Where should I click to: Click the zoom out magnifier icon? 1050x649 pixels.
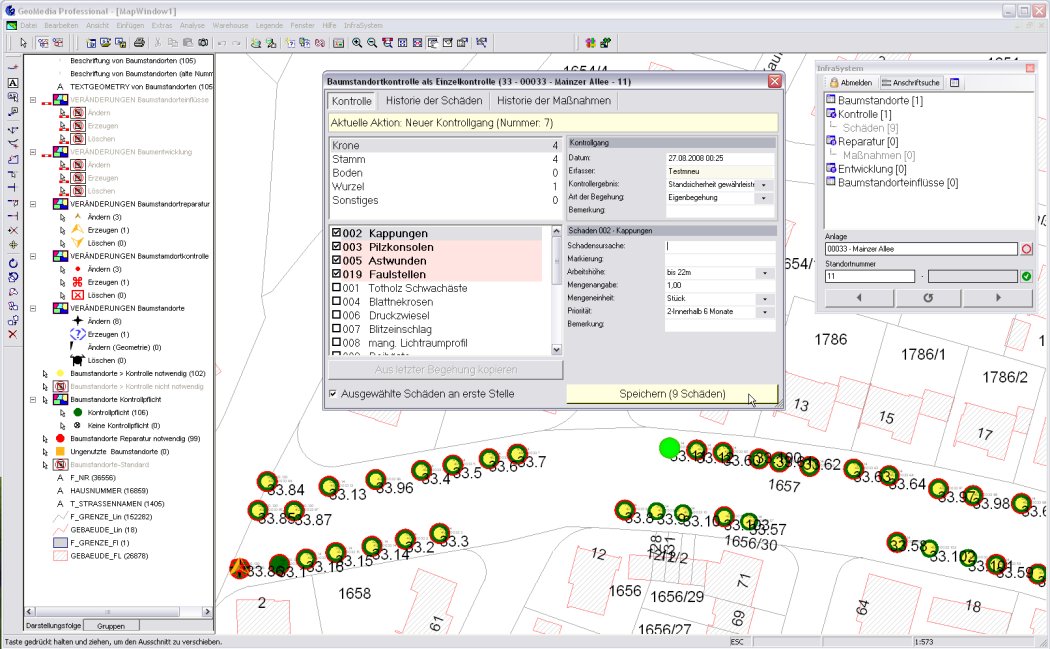(371, 43)
